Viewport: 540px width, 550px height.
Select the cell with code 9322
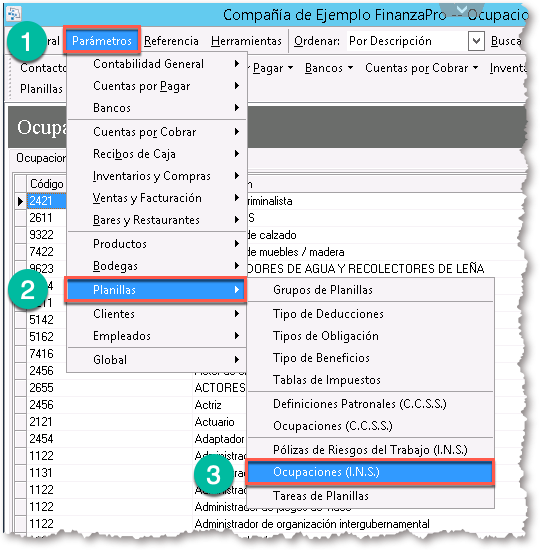tap(46, 235)
